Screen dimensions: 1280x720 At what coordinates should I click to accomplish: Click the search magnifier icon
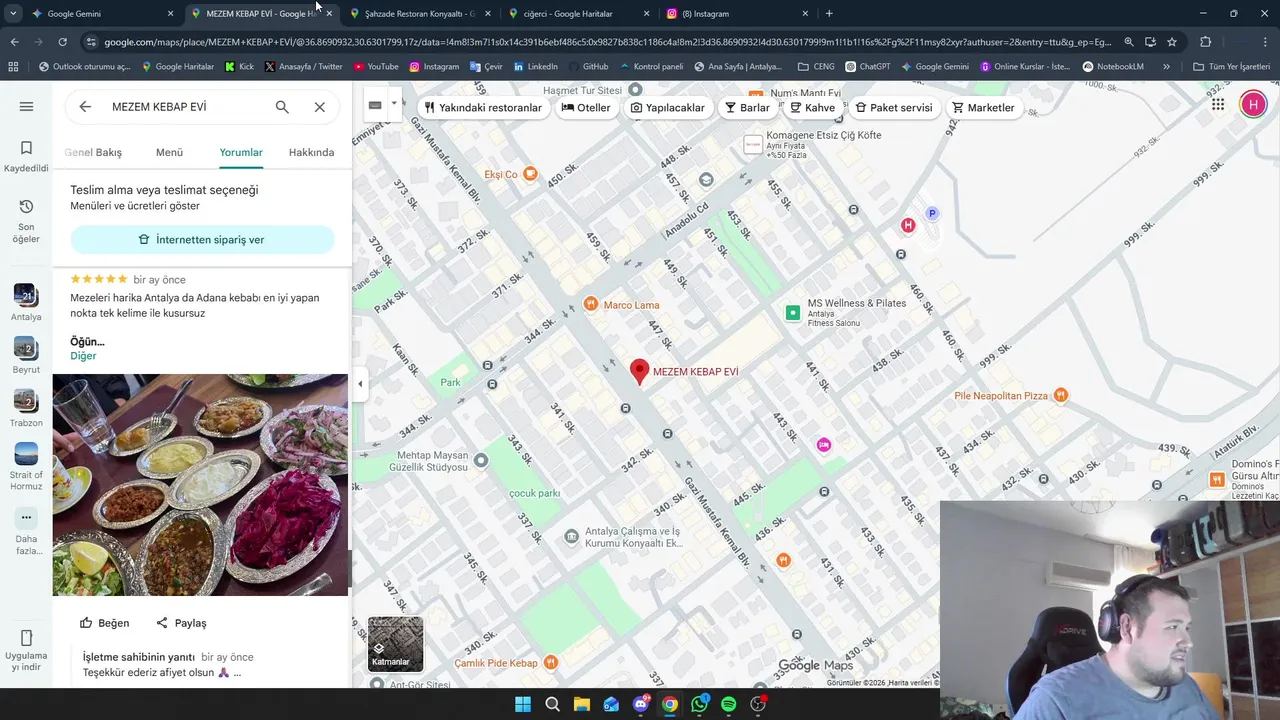click(x=282, y=107)
